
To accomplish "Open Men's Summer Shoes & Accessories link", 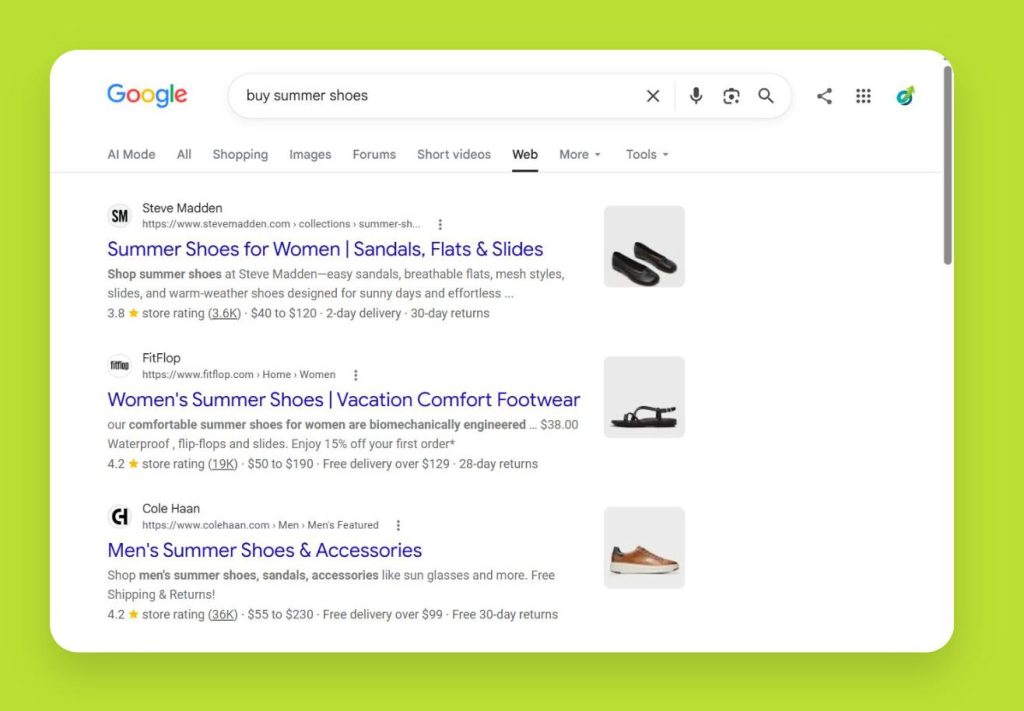I will coord(264,550).
